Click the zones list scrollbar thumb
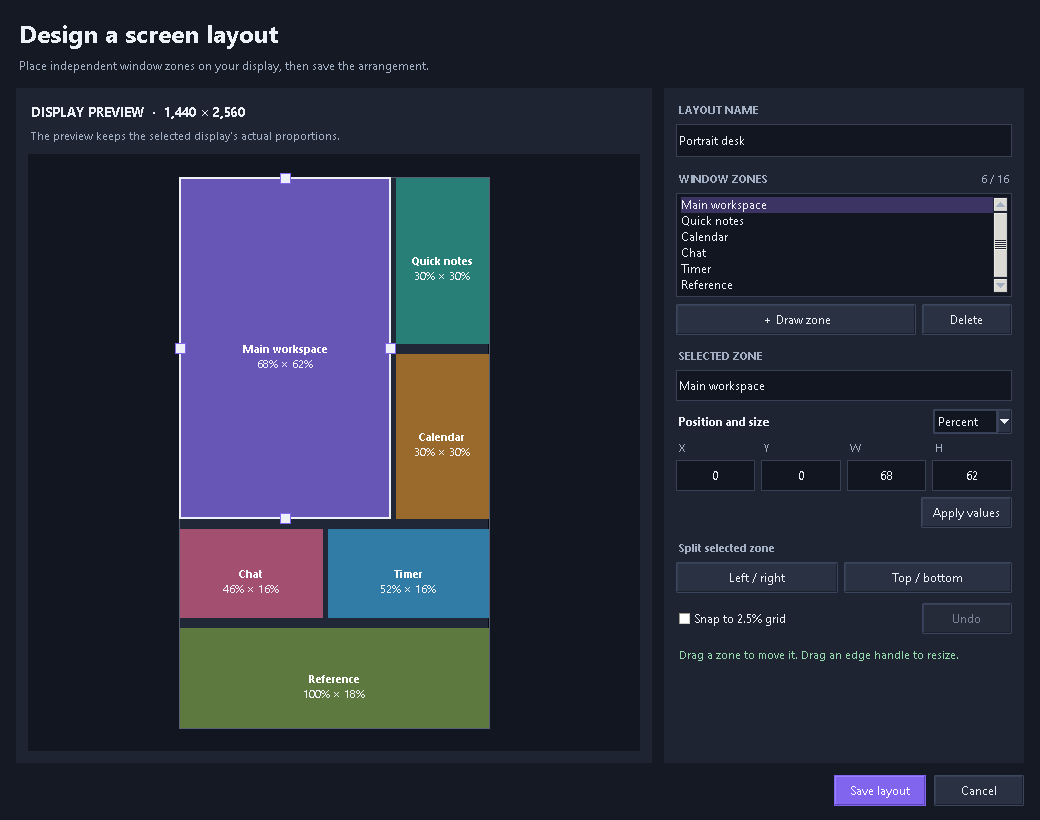The width and height of the screenshot is (1040, 820). click(x=1000, y=244)
